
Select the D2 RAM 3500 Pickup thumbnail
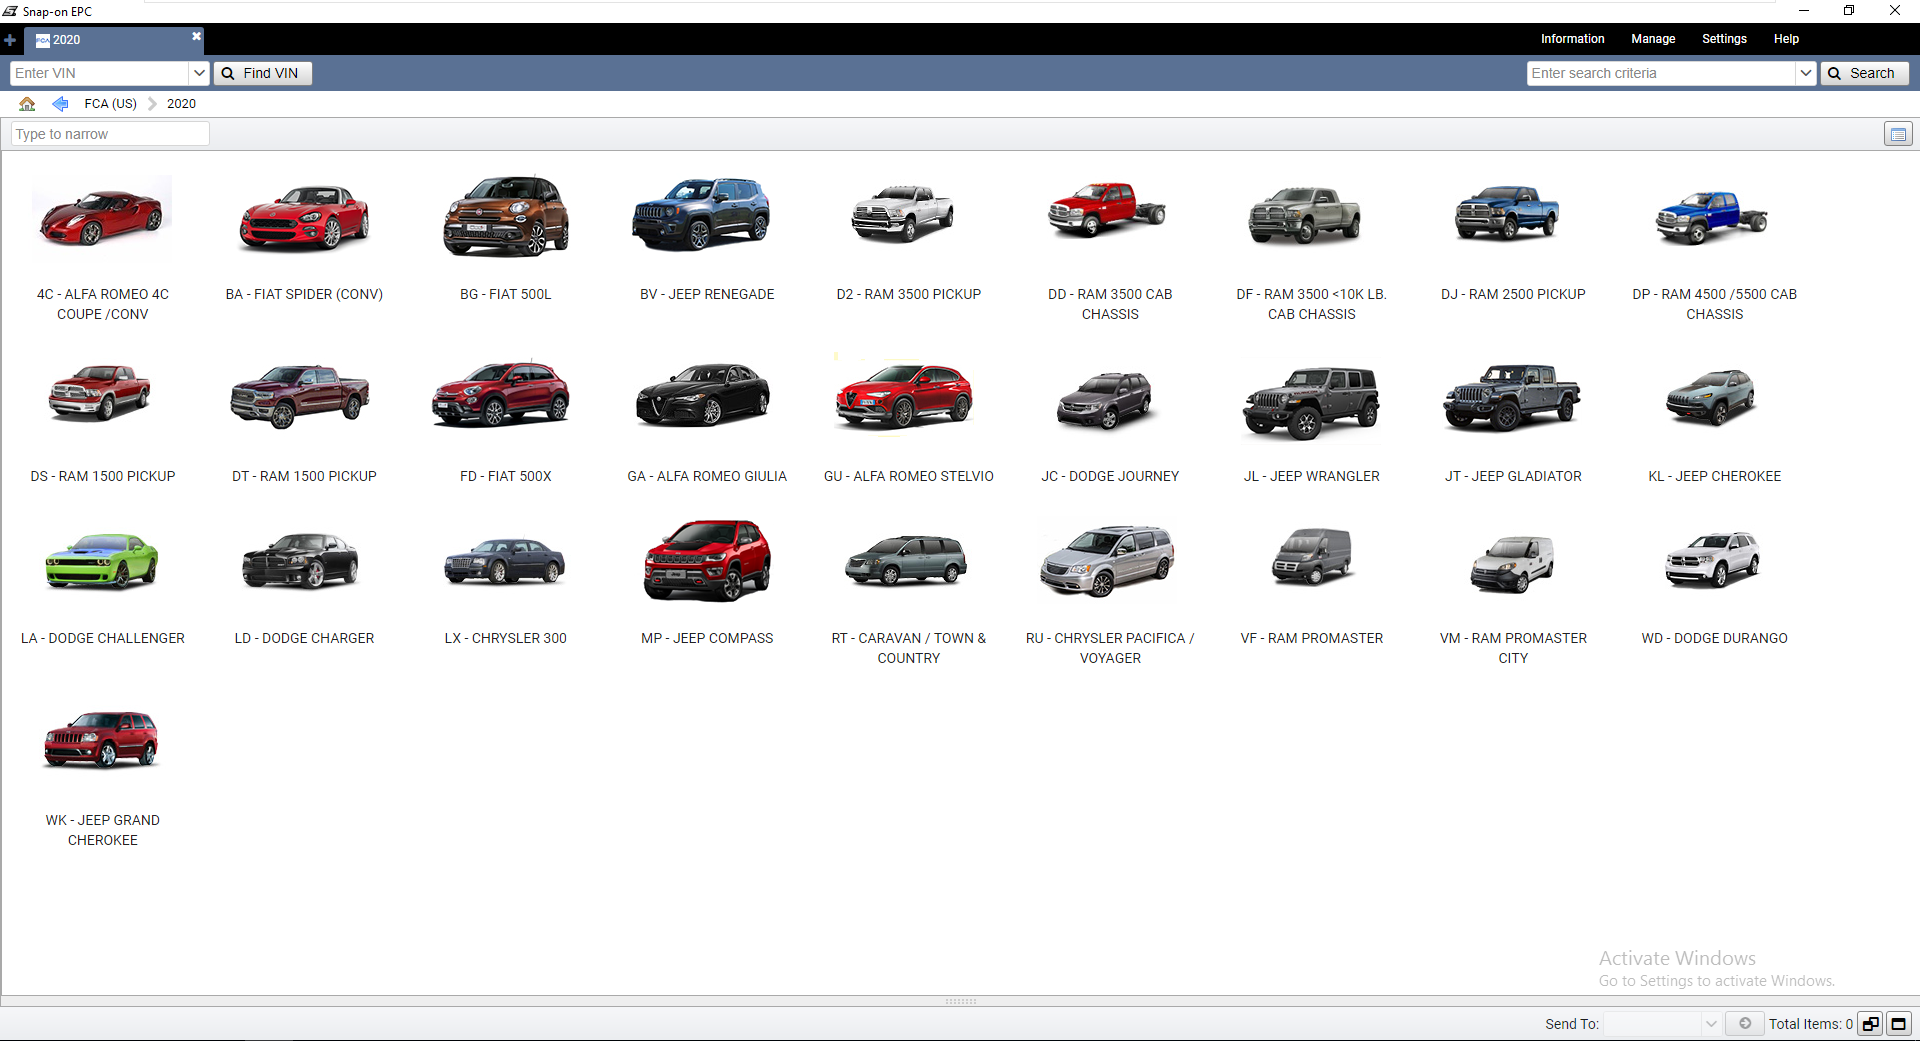903,213
